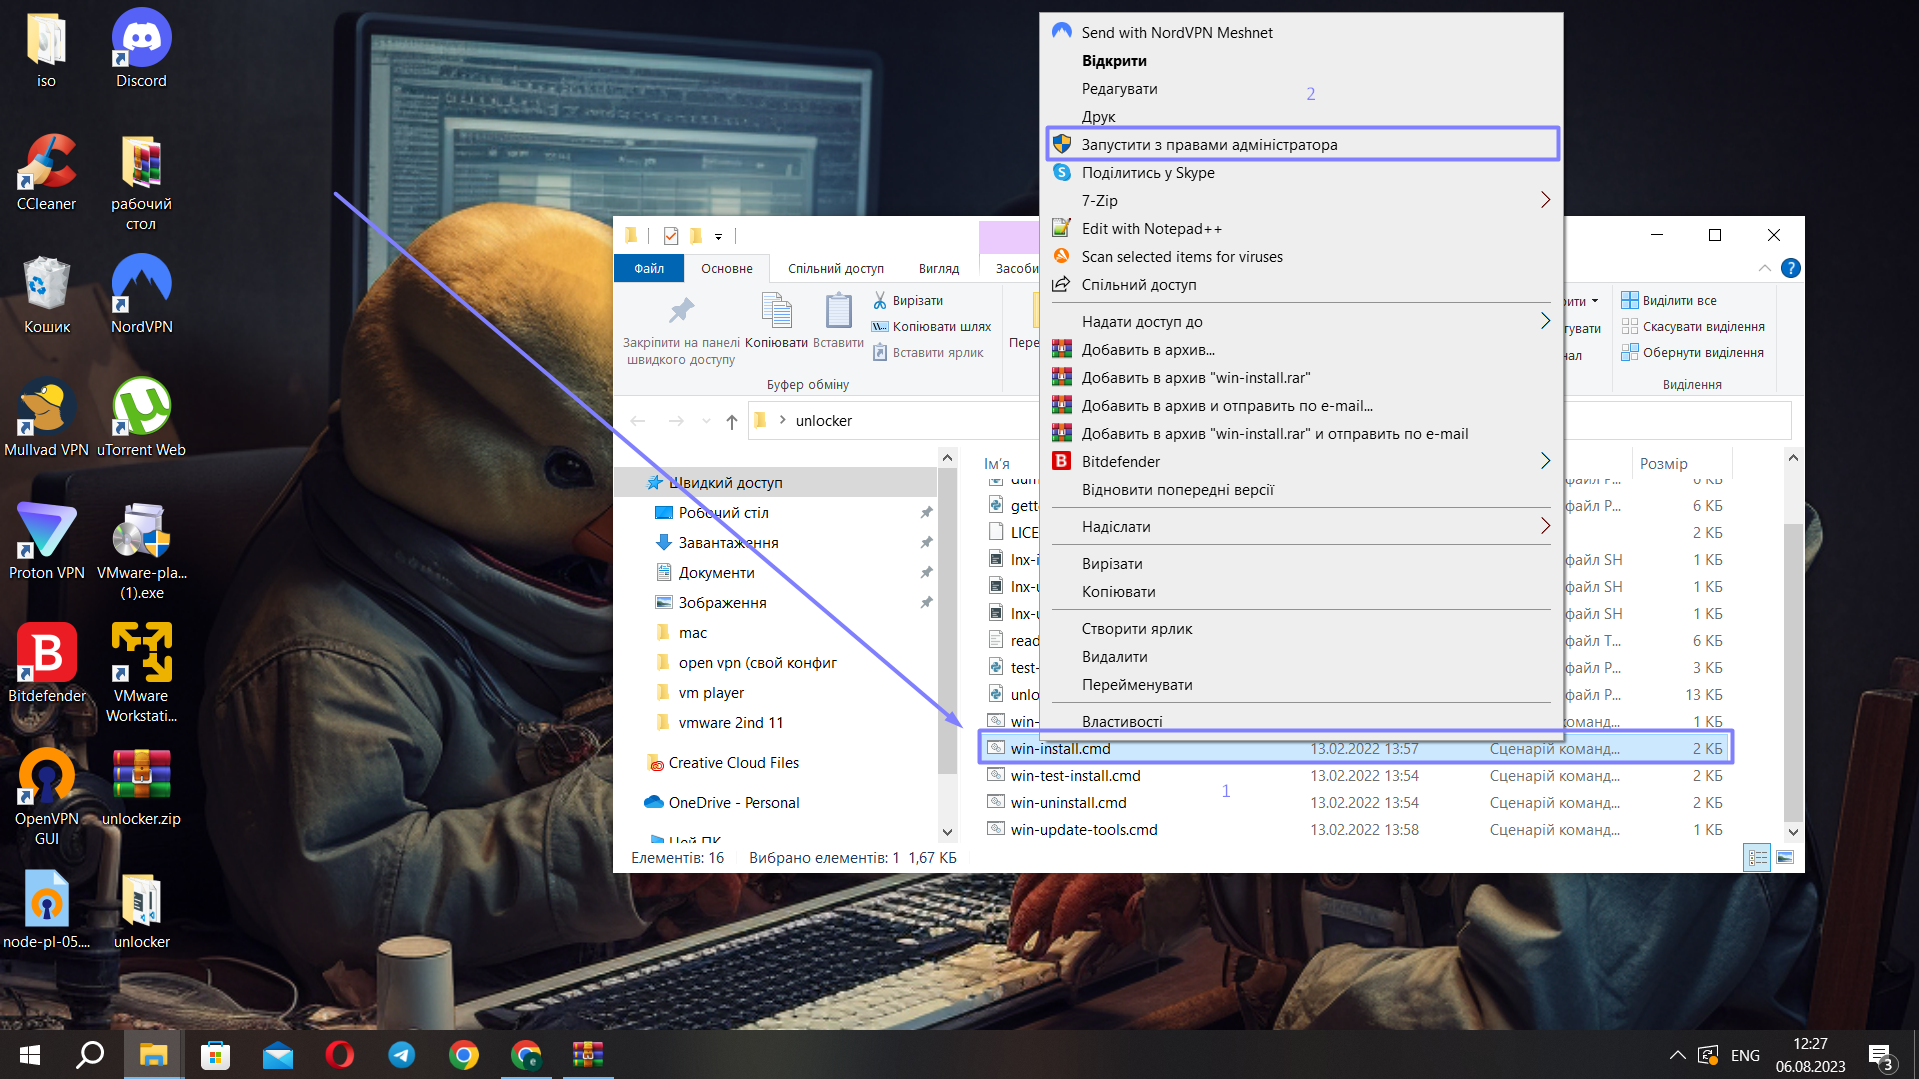This screenshot has height=1079, width=1919.
Task: Open recent locations dropdown in navigation bar
Action: point(706,421)
